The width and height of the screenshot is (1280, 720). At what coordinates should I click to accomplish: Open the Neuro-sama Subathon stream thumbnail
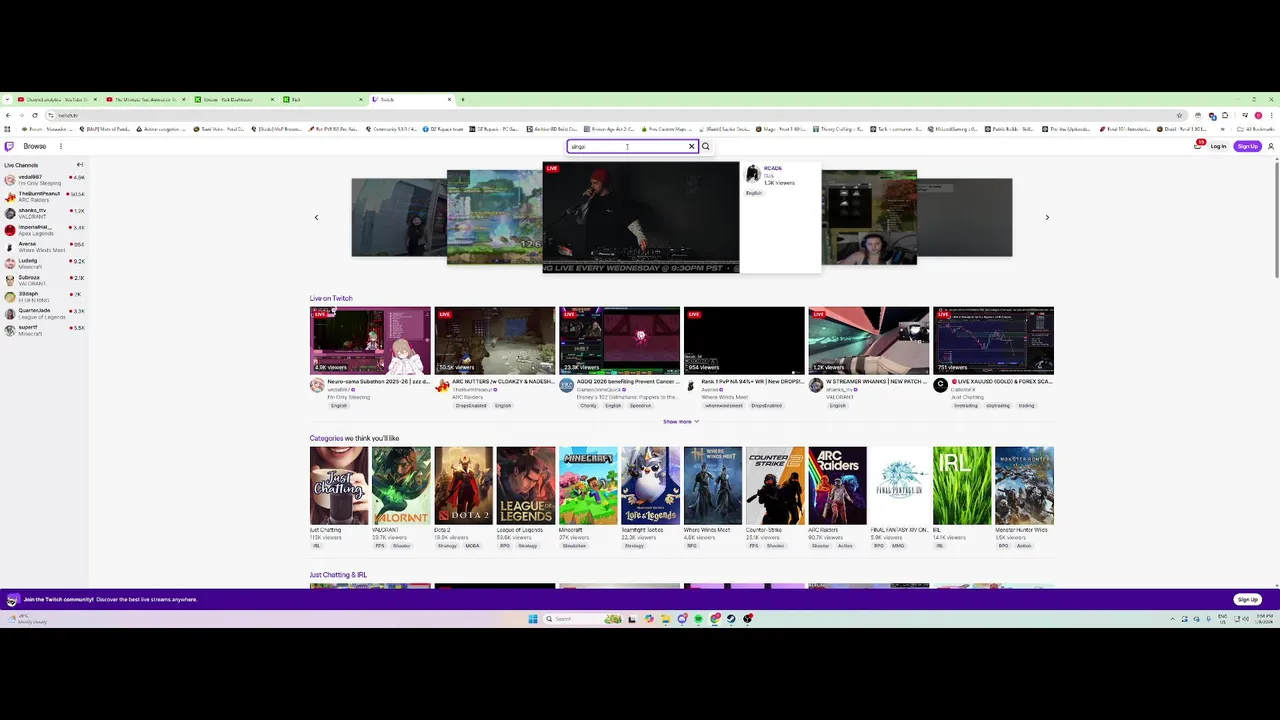point(370,340)
